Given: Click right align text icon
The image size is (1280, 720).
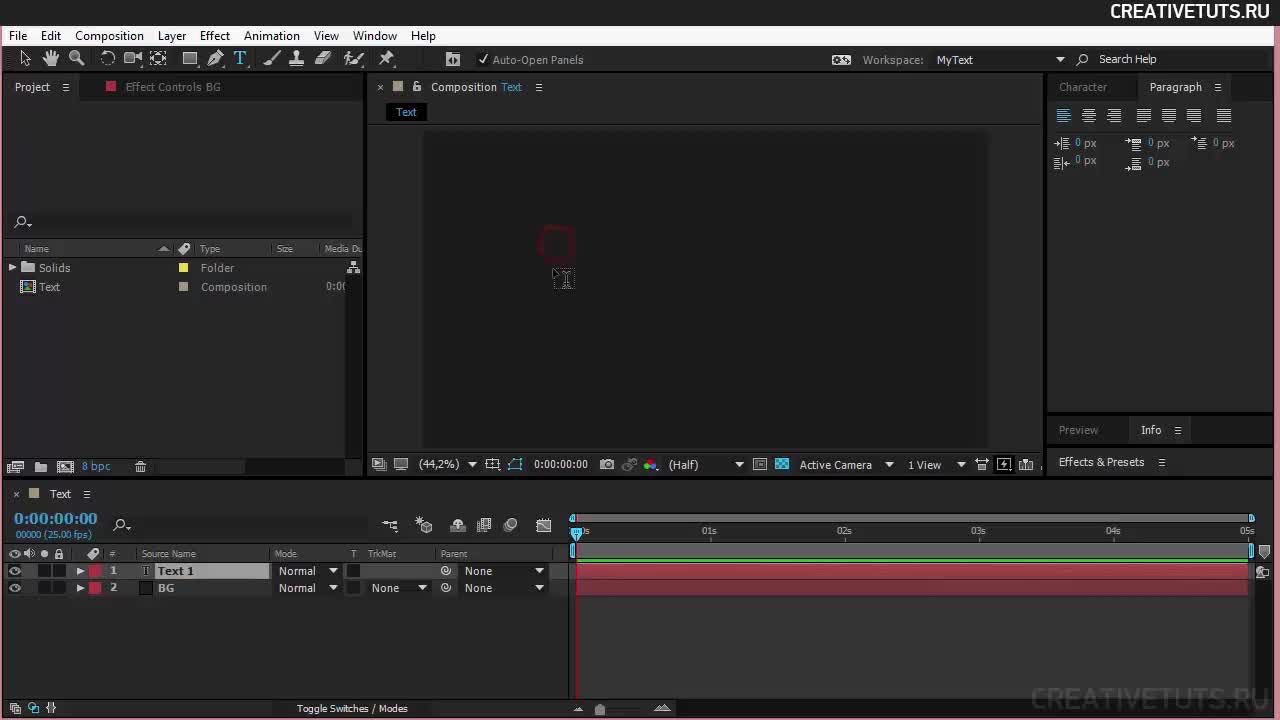Looking at the screenshot, I should [1114, 116].
